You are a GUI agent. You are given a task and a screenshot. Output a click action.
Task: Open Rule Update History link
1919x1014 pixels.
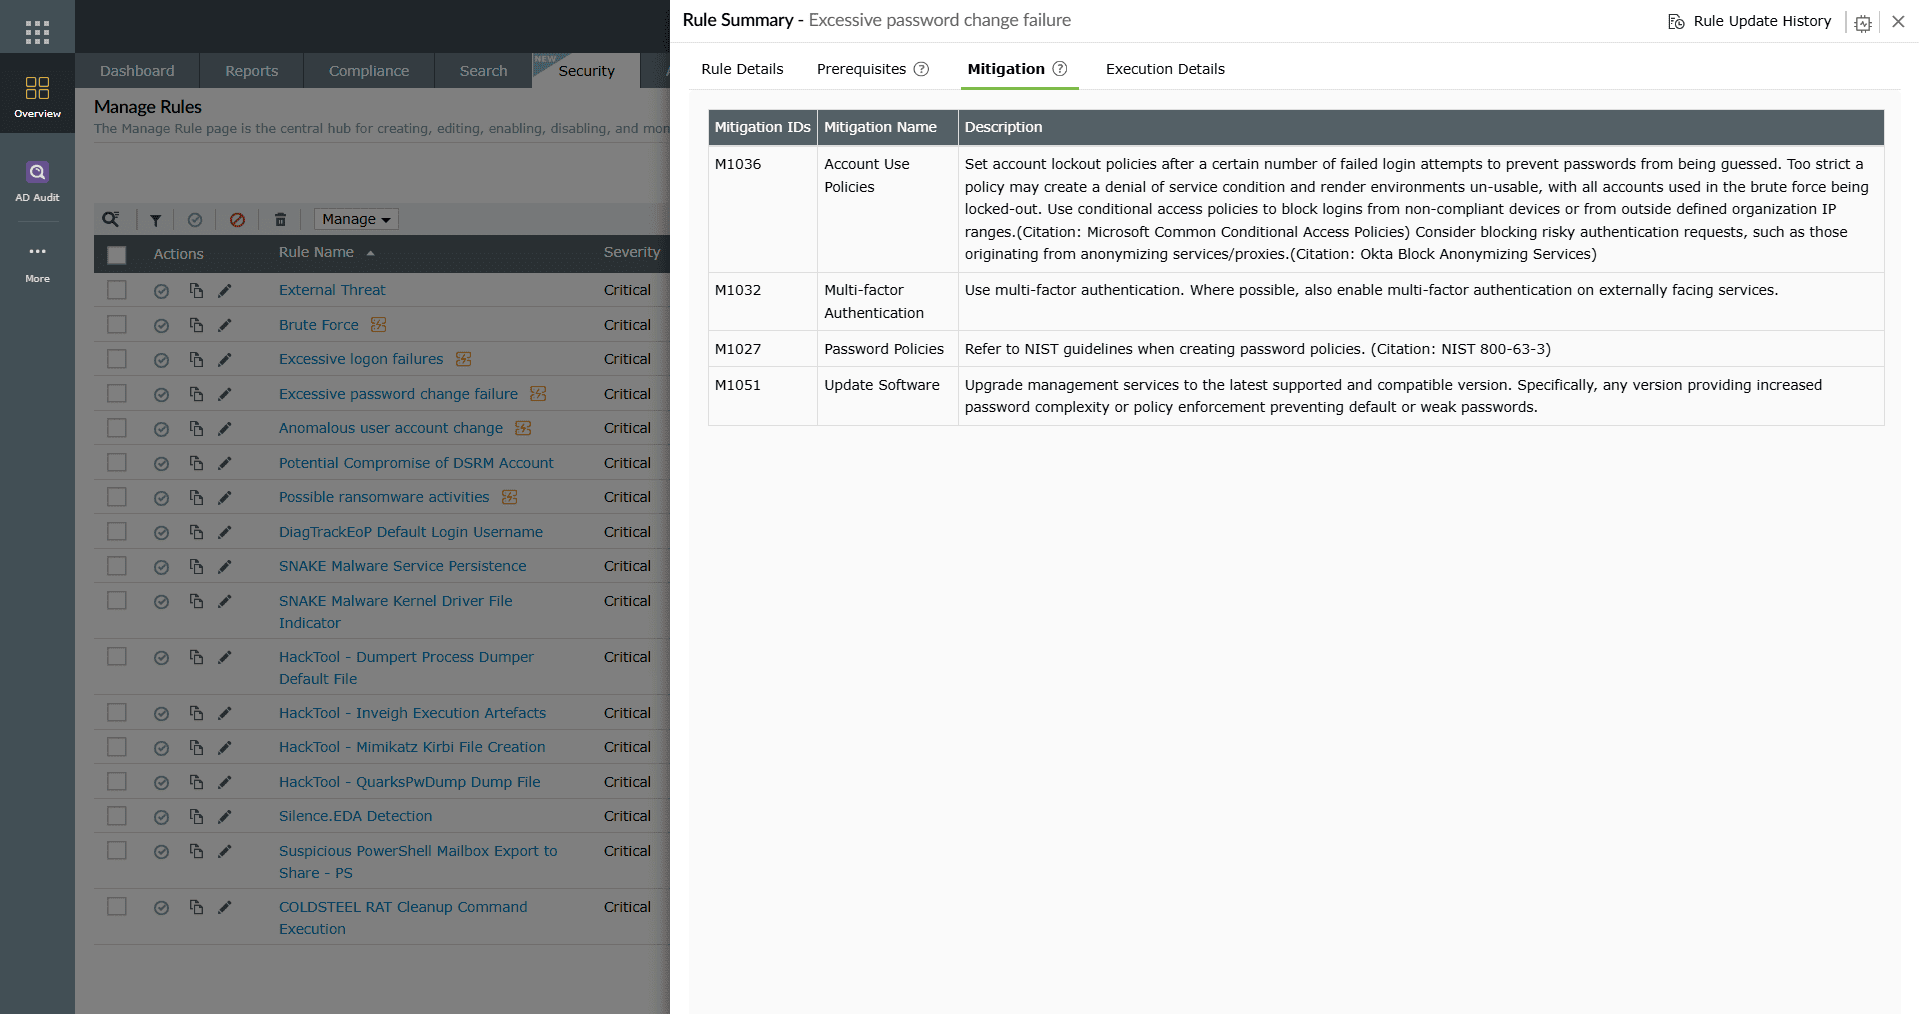click(x=1762, y=21)
